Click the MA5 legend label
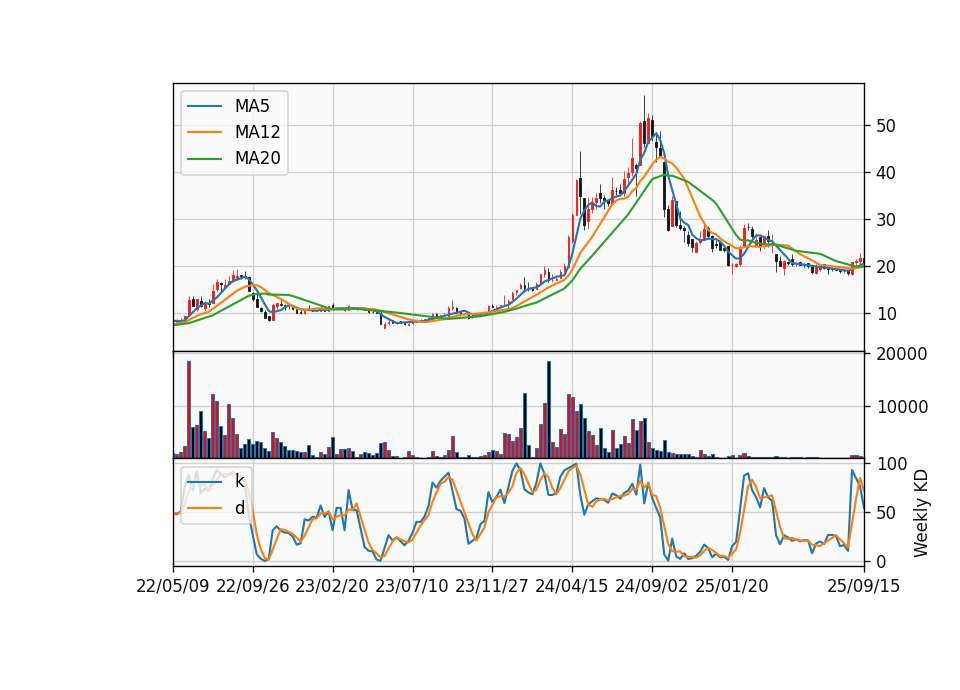 pyautogui.click(x=252, y=106)
